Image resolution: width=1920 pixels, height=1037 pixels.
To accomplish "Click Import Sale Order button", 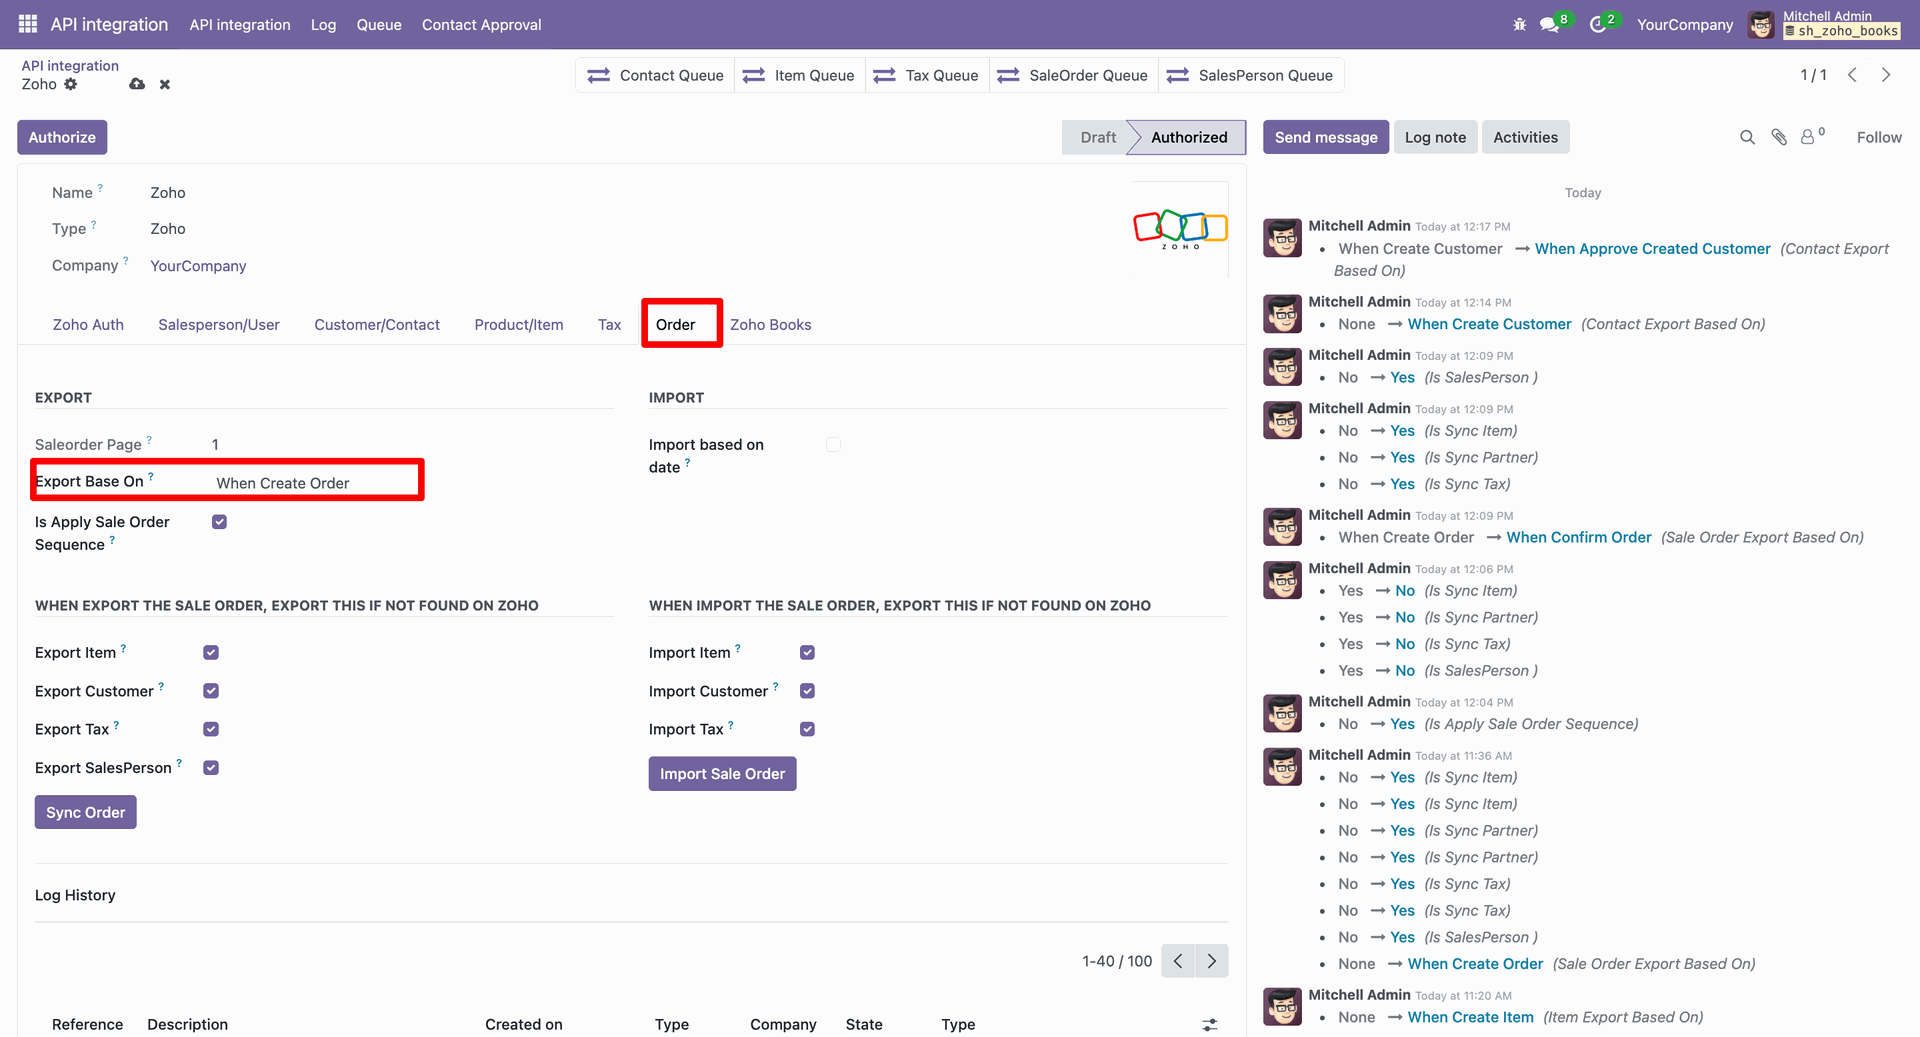I will click(722, 774).
